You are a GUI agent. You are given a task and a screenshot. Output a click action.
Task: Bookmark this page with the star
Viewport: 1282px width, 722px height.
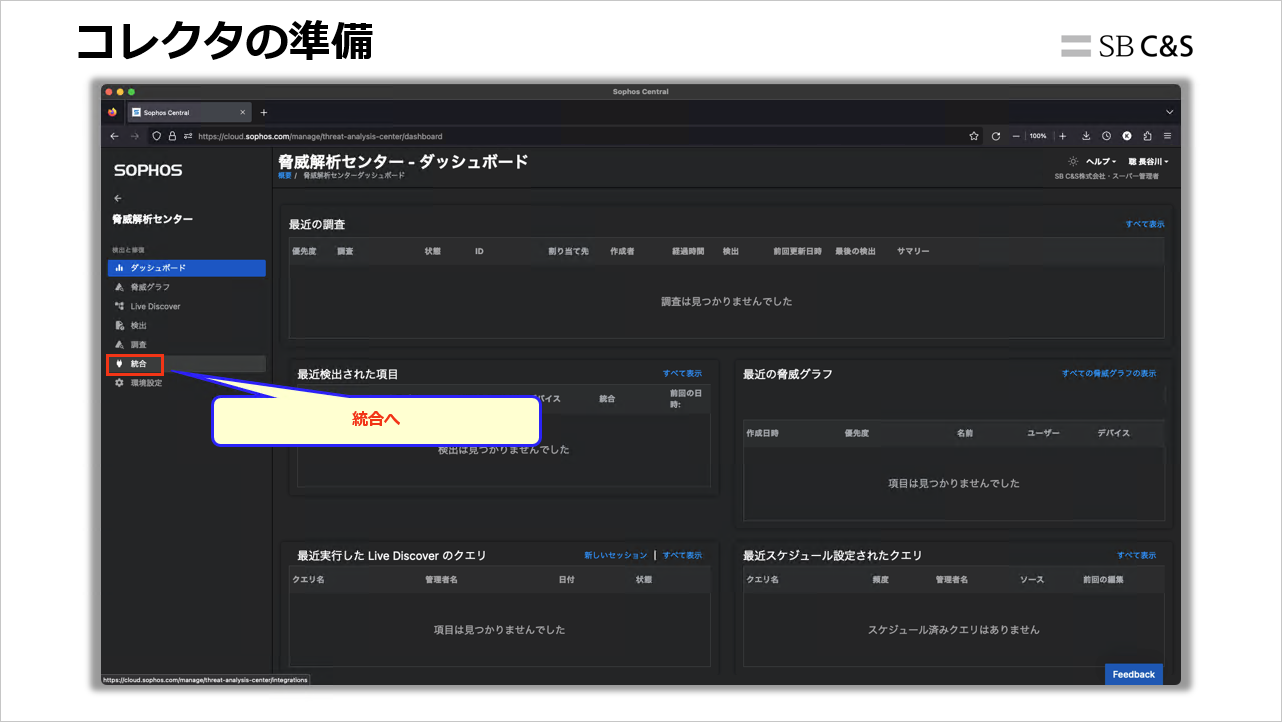[974, 136]
